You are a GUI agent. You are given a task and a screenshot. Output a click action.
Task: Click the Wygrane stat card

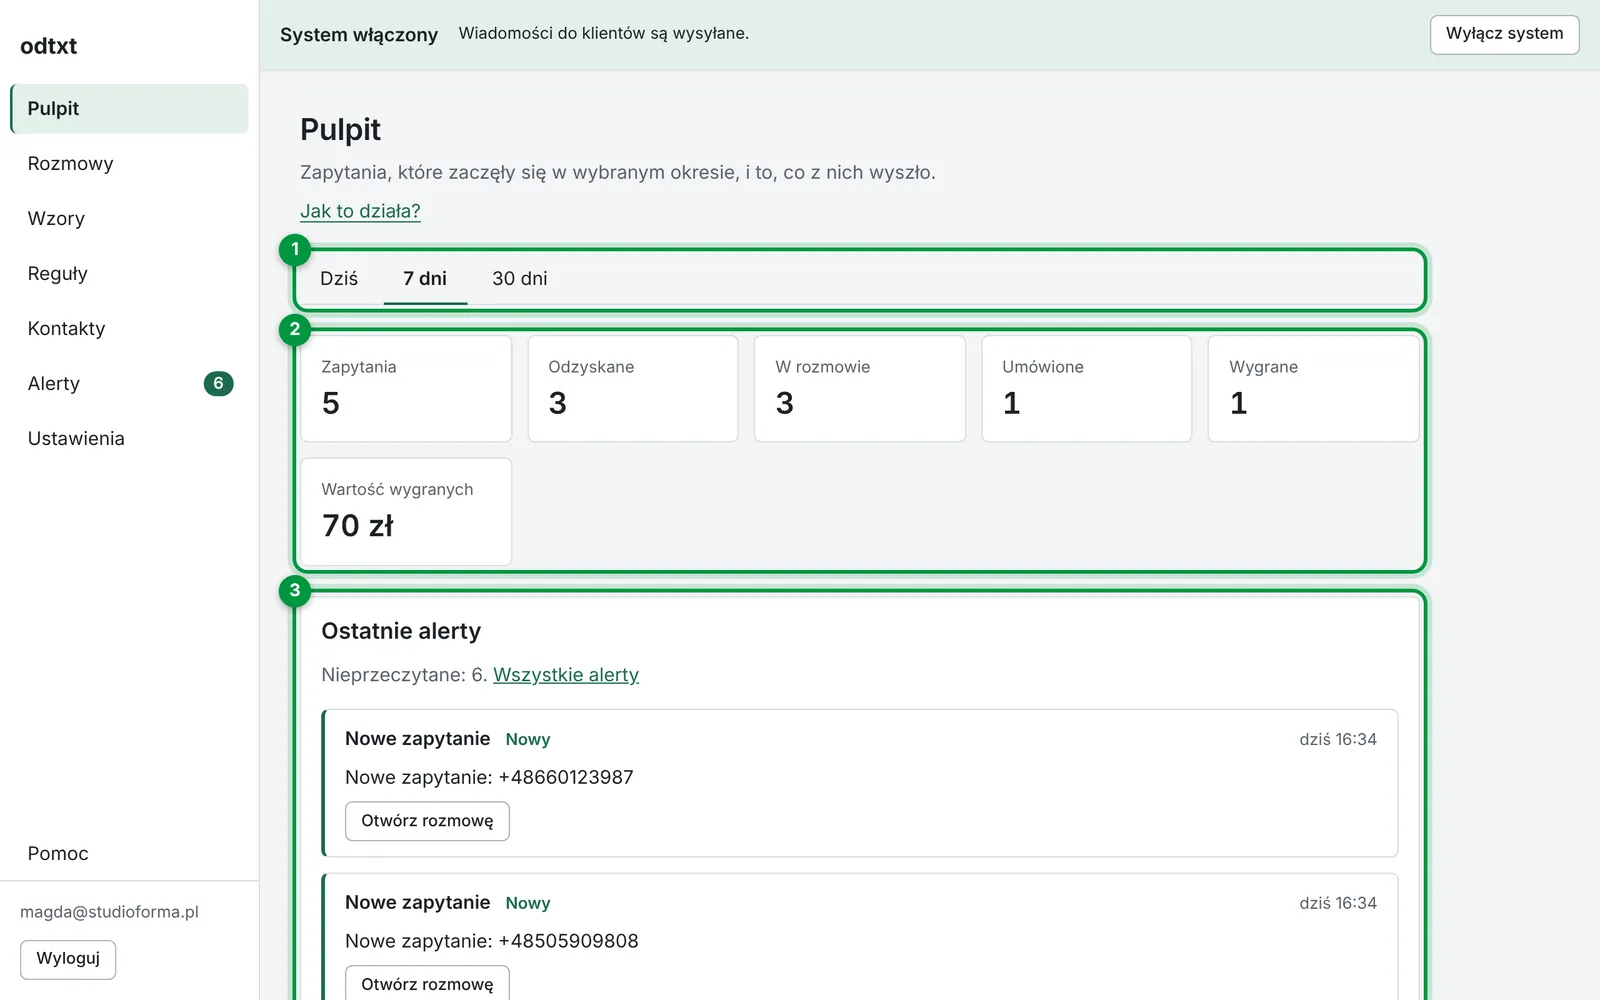pos(1314,389)
